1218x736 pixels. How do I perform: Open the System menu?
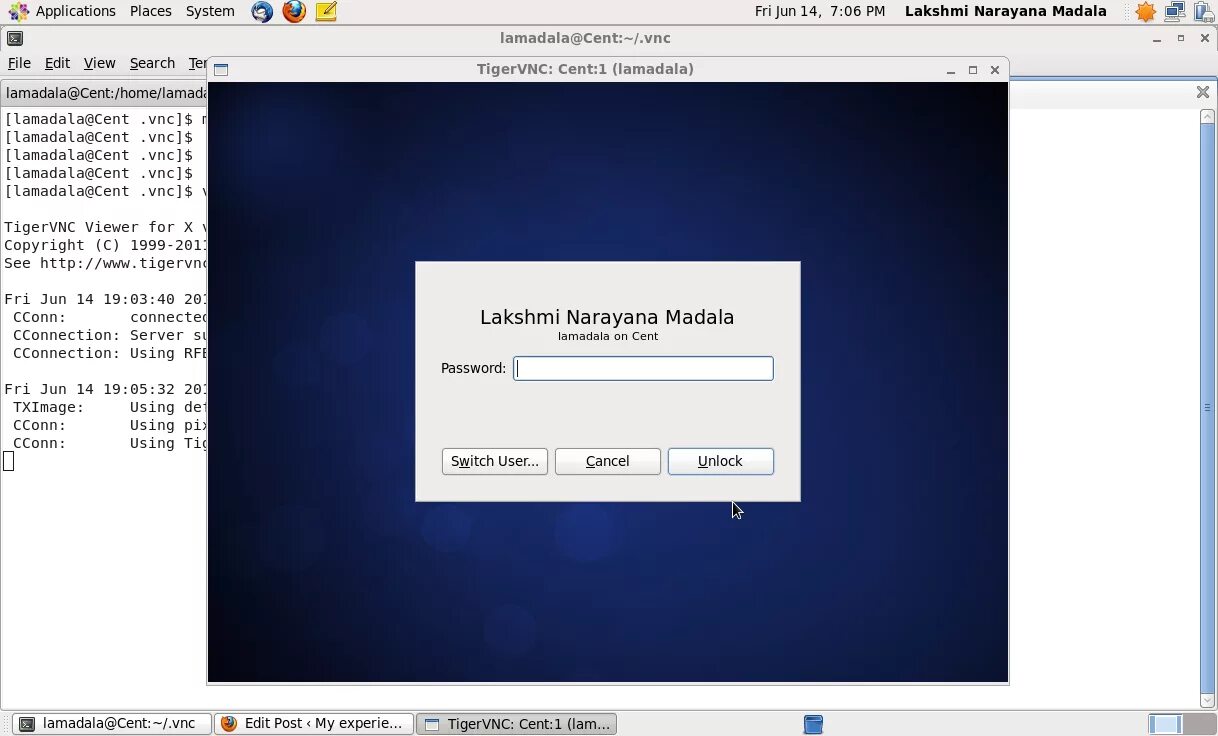(x=209, y=11)
